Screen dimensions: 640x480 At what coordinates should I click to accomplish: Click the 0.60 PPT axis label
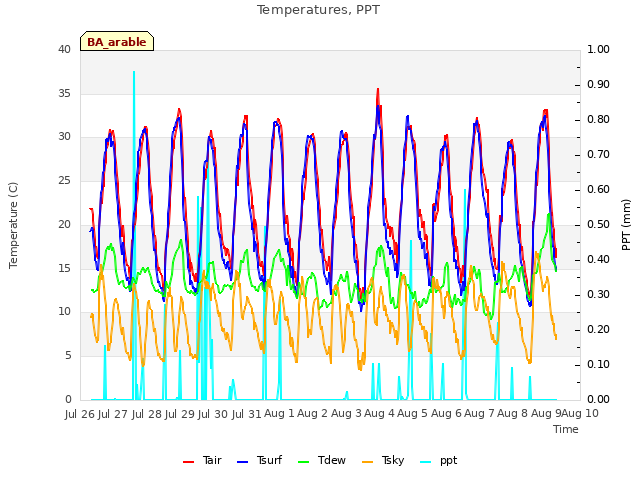(x=598, y=189)
